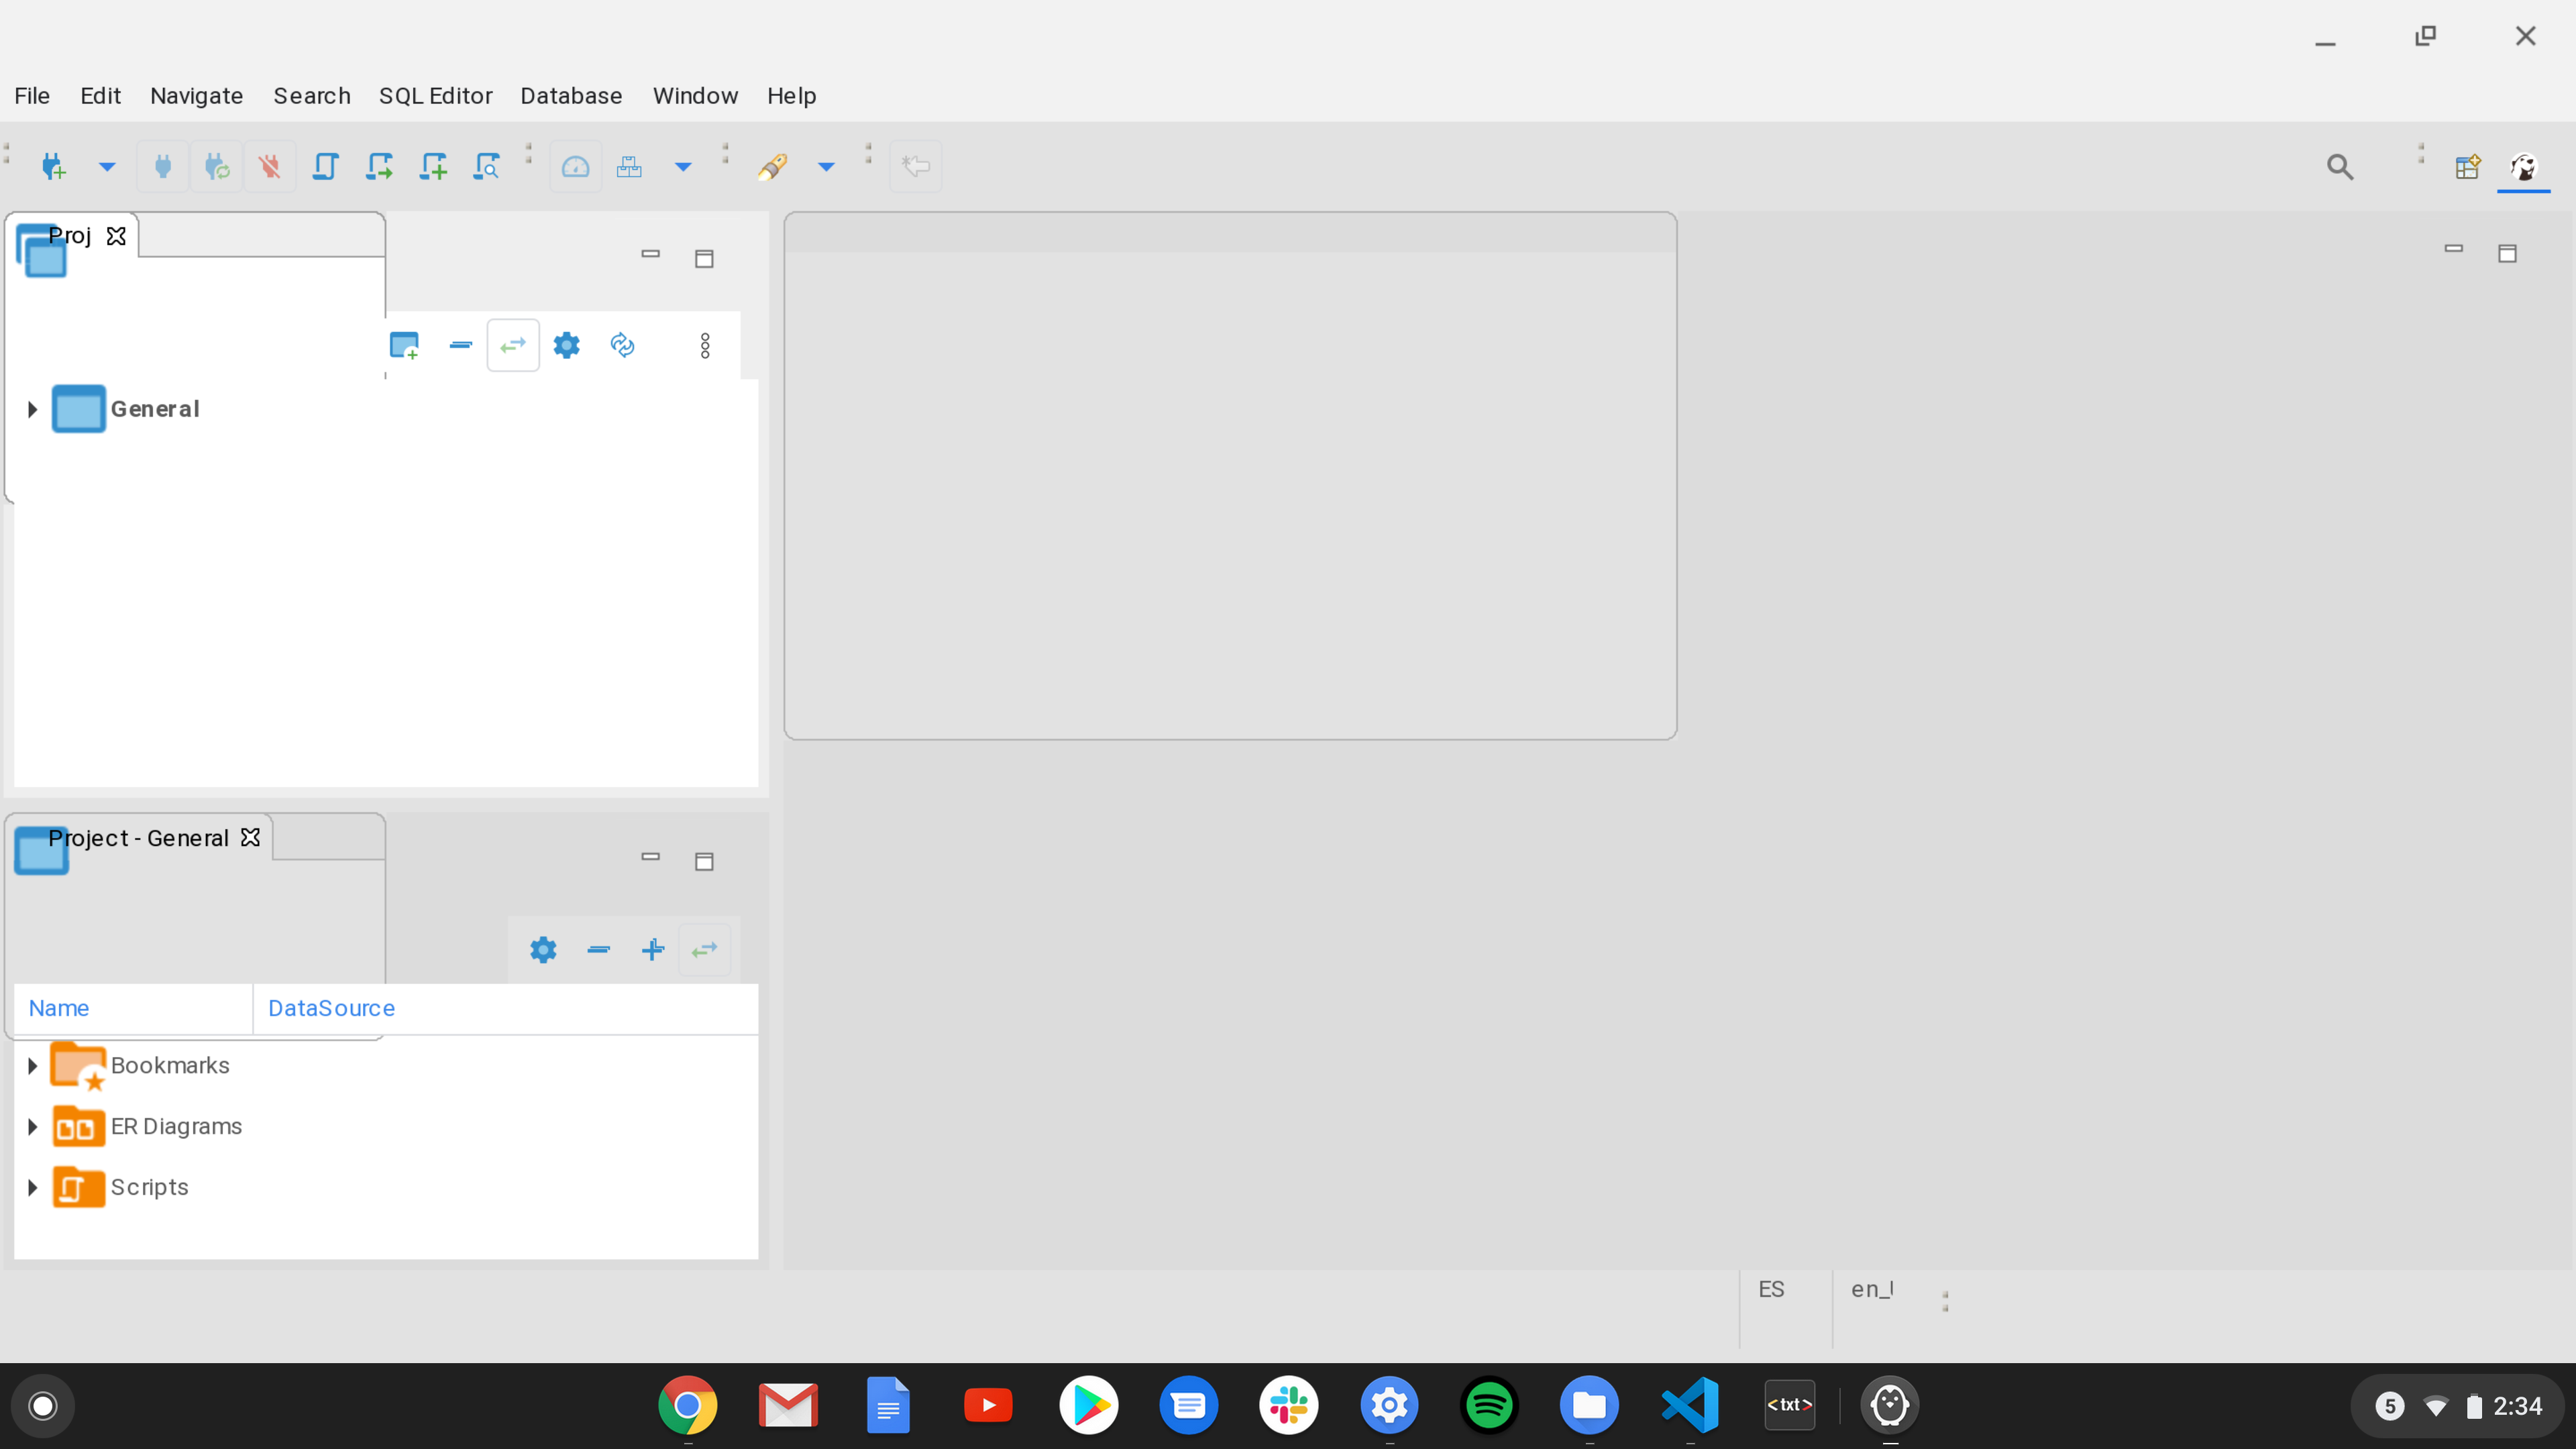The width and height of the screenshot is (2576, 1449).
Task: Expand the Scripts folder
Action: (32, 1188)
